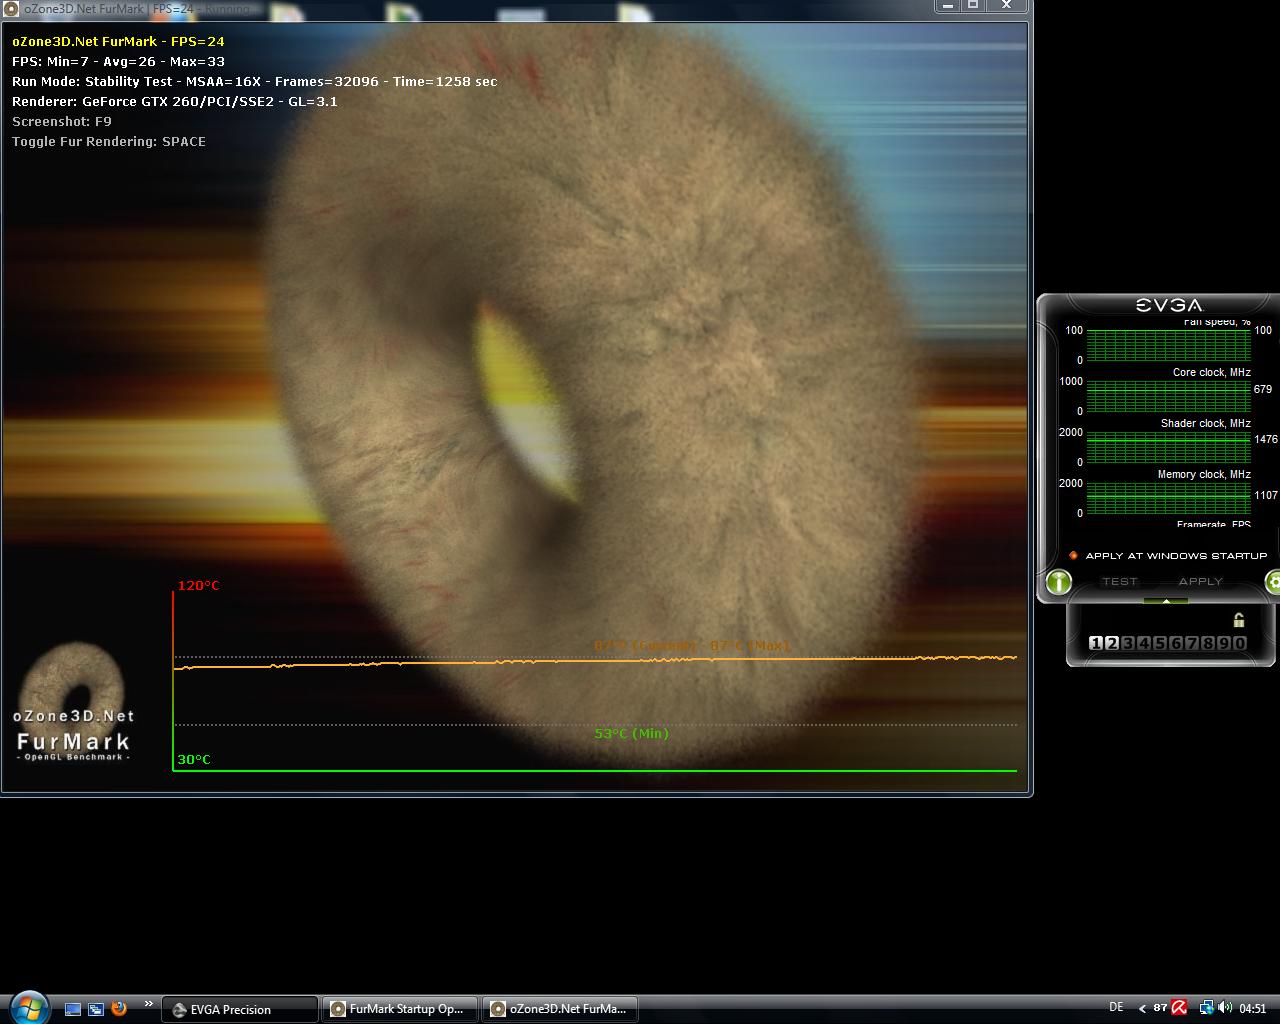The image size is (1280, 1024).
Task: Click the FPS=24 yellow header text
Action: [x=118, y=41]
